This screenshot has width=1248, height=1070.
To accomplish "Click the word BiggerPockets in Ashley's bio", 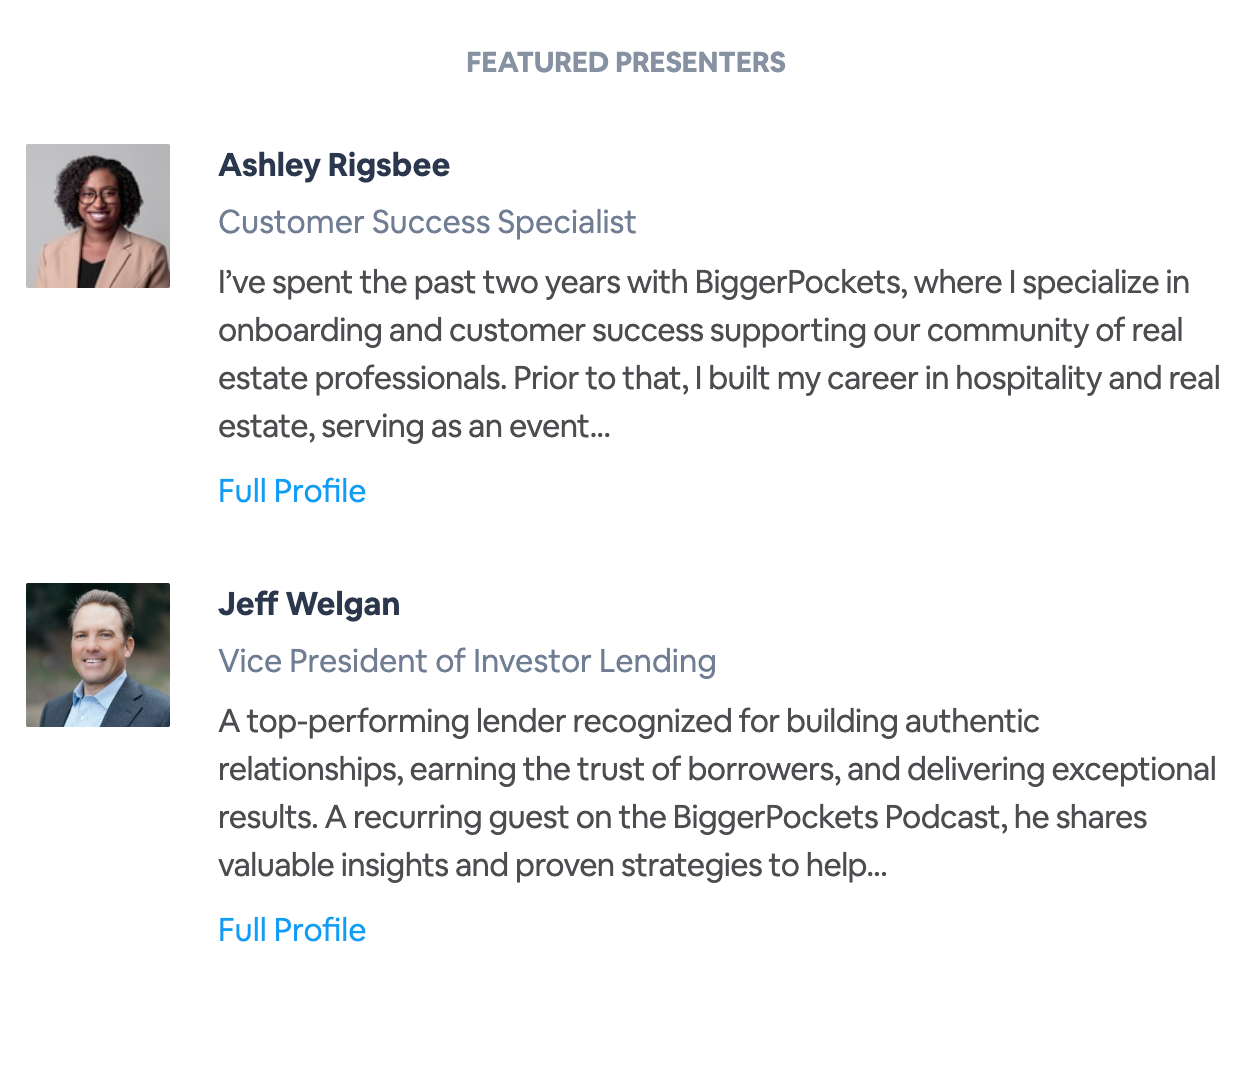I will point(798,283).
